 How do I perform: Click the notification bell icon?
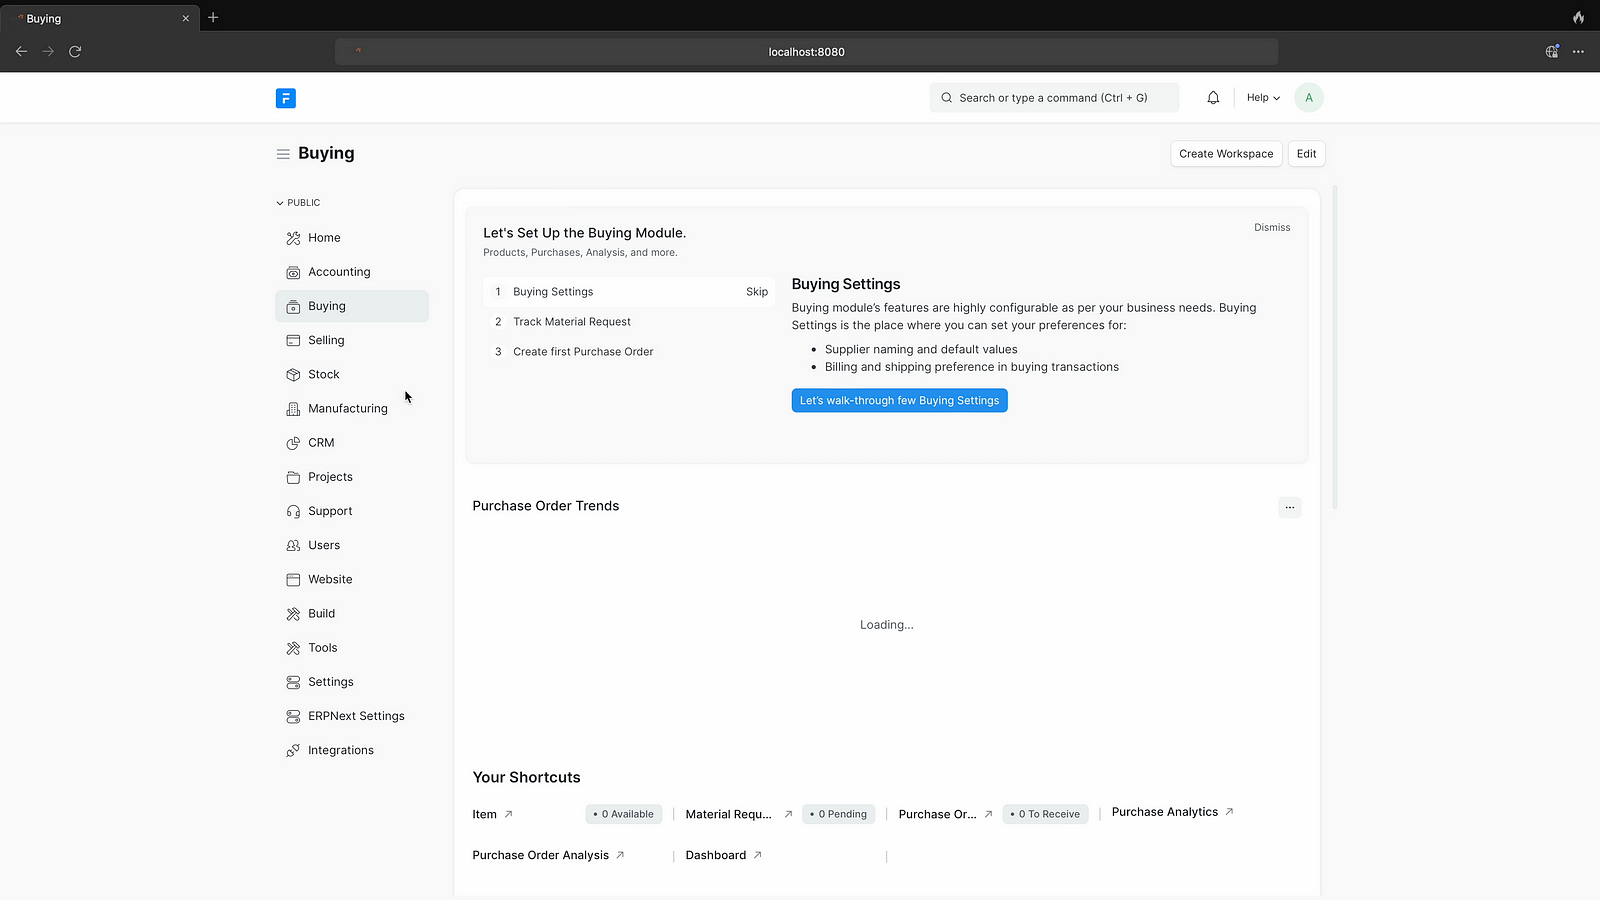tap(1213, 98)
